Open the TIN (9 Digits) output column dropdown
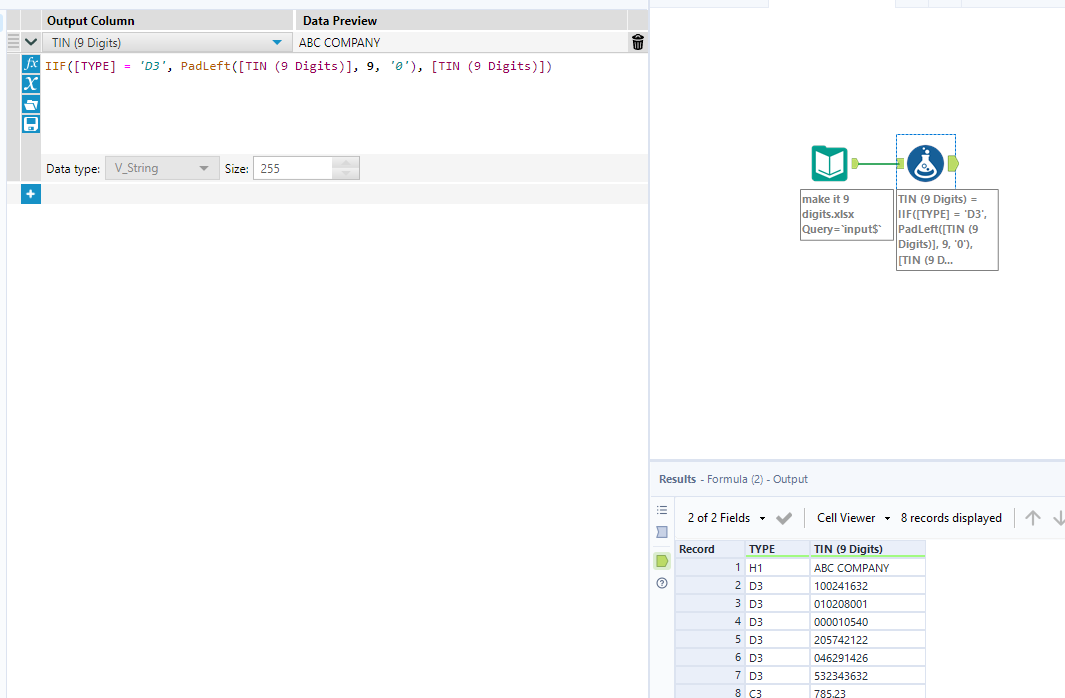 pyautogui.click(x=278, y=42)
